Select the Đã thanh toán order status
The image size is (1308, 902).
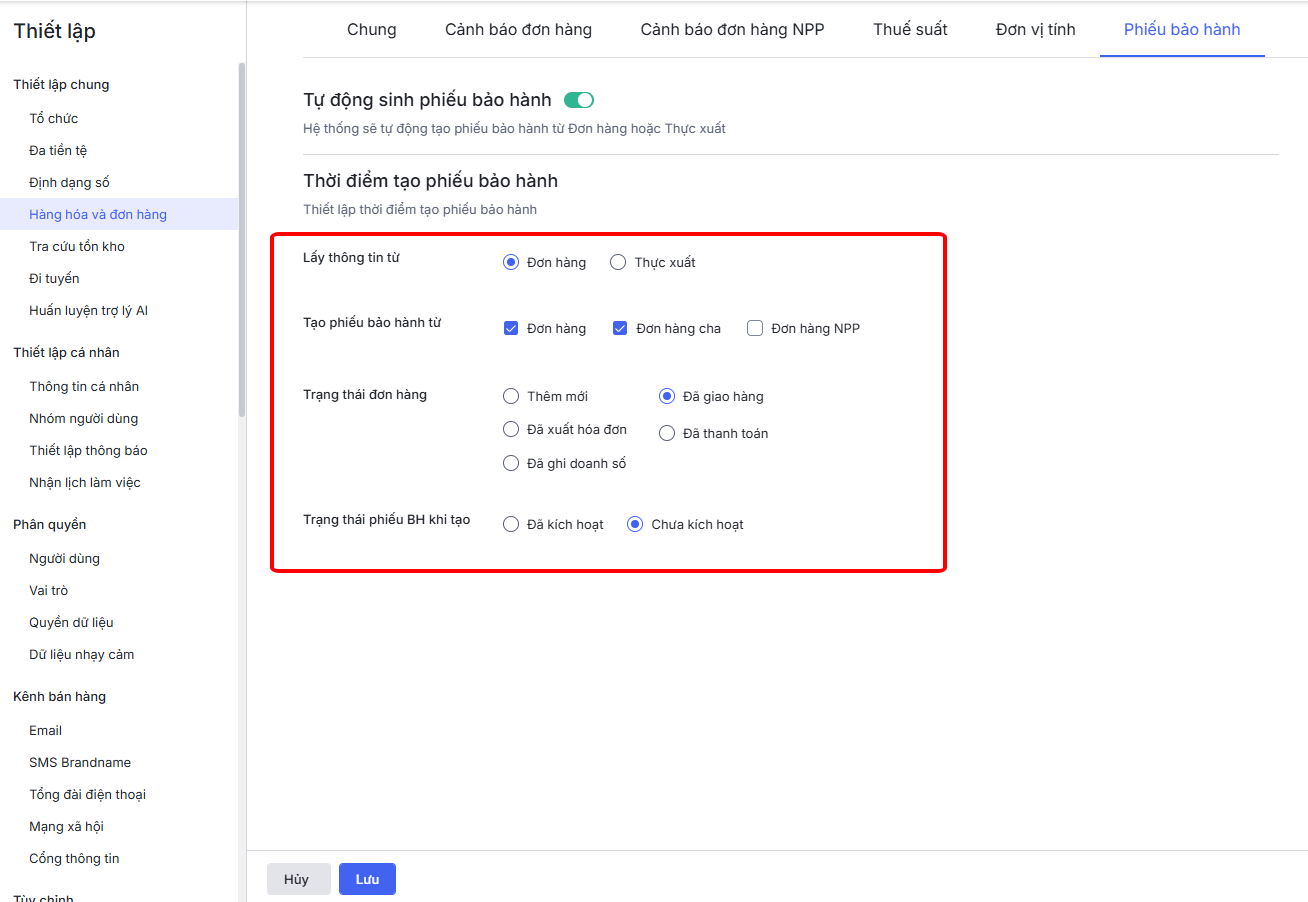pos(667,433)
